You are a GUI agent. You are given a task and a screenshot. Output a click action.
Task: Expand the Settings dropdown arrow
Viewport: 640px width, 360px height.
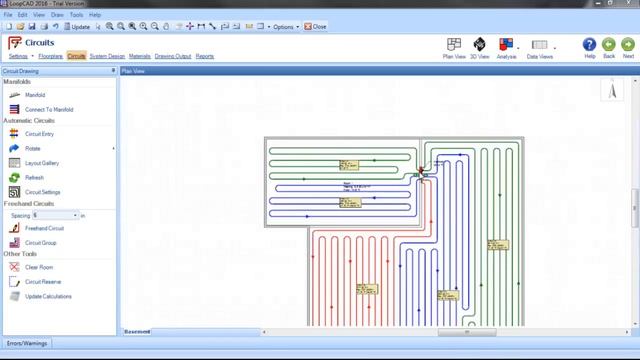coord(33,56)
